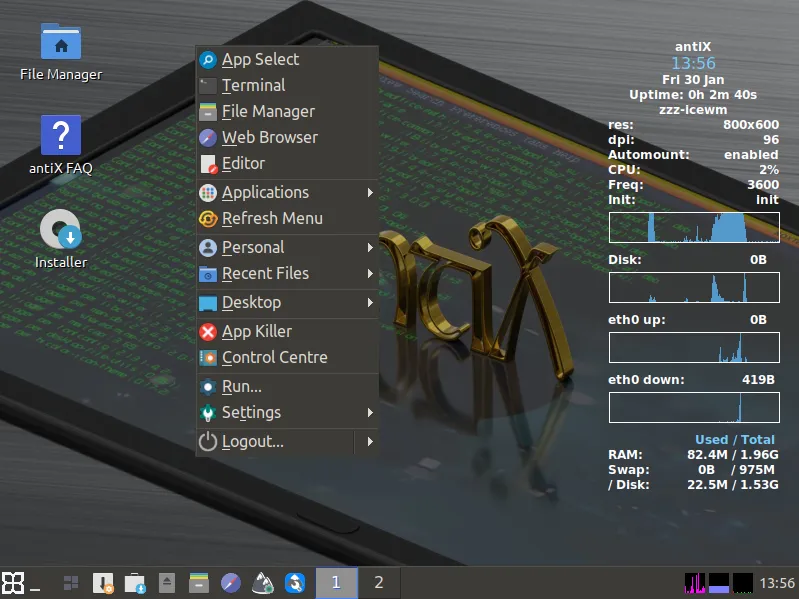Click the antiX start menu button on taskbar

pyautogui.click(x=13, y=583)
